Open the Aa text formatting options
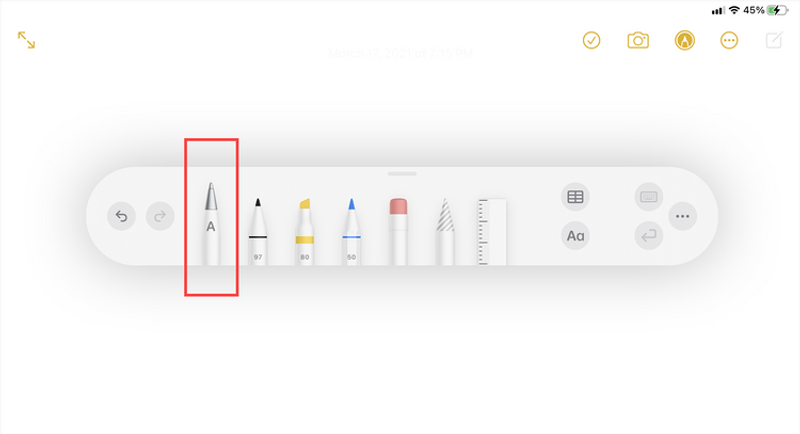The image size is (800, 434). click(576, 236)
